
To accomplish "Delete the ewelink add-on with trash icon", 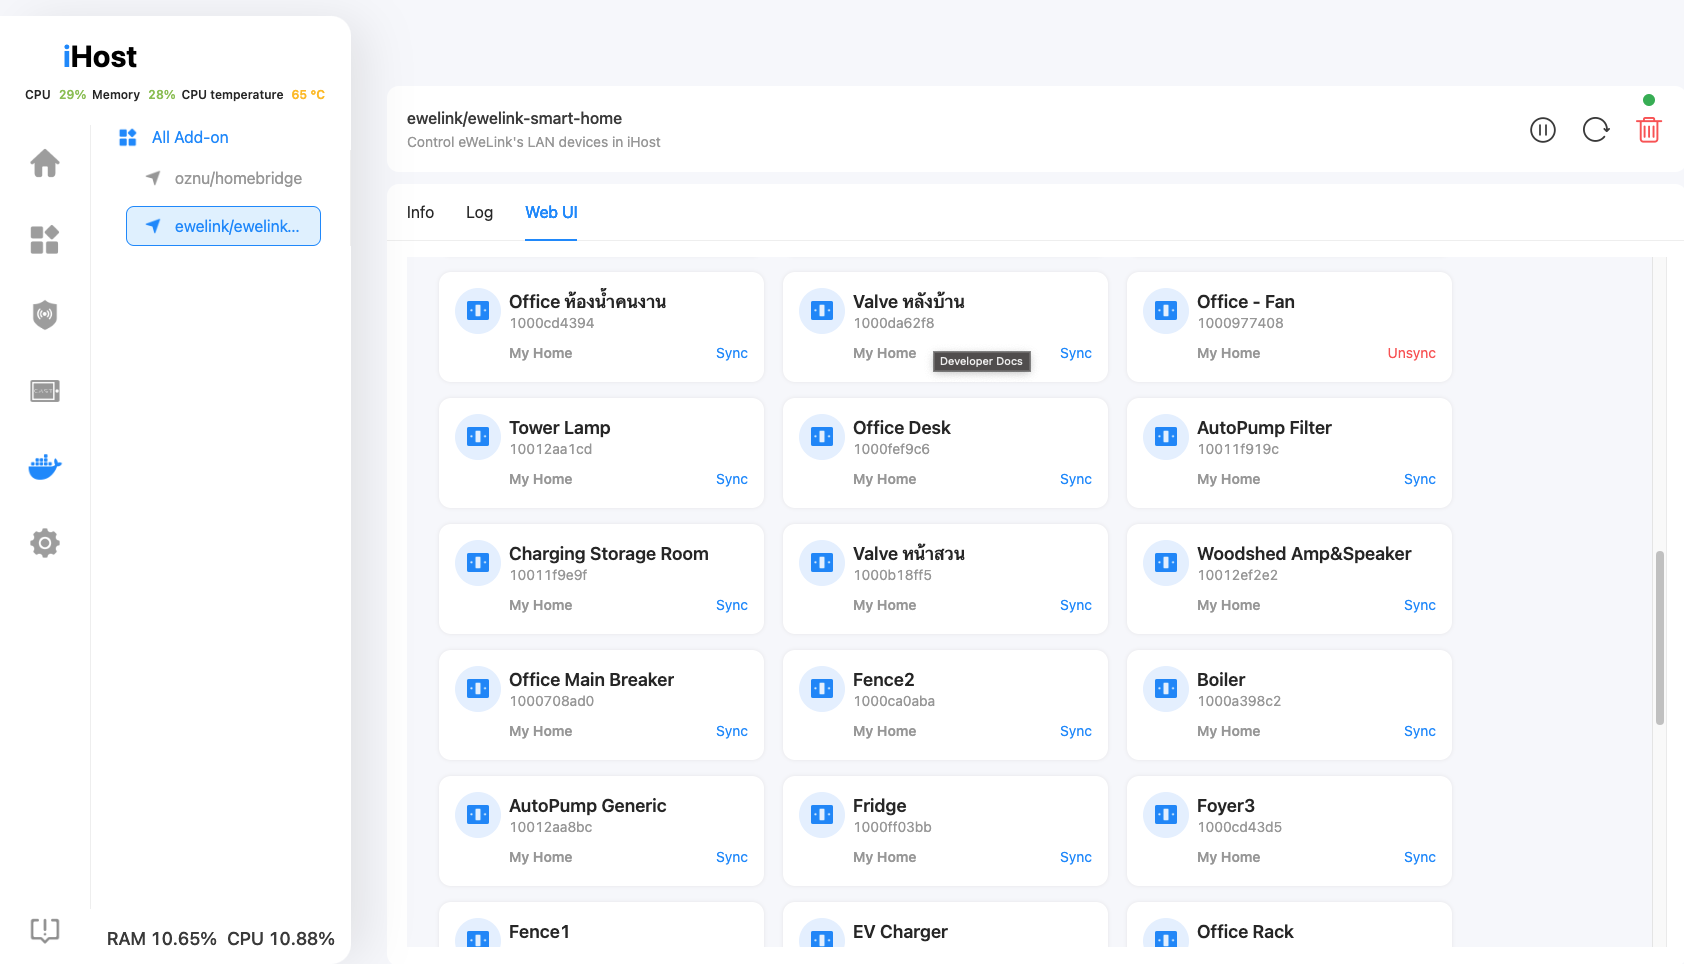I will pos(1649,130).
